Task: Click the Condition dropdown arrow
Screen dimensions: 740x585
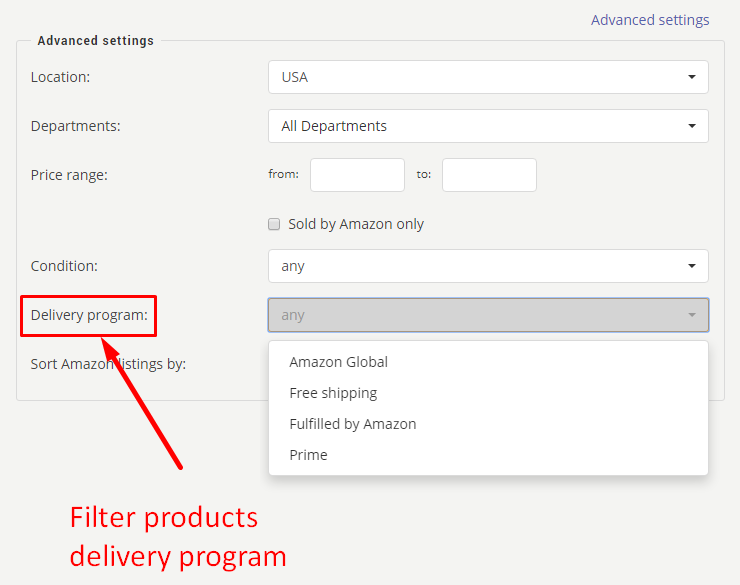Action: point(691,266)
